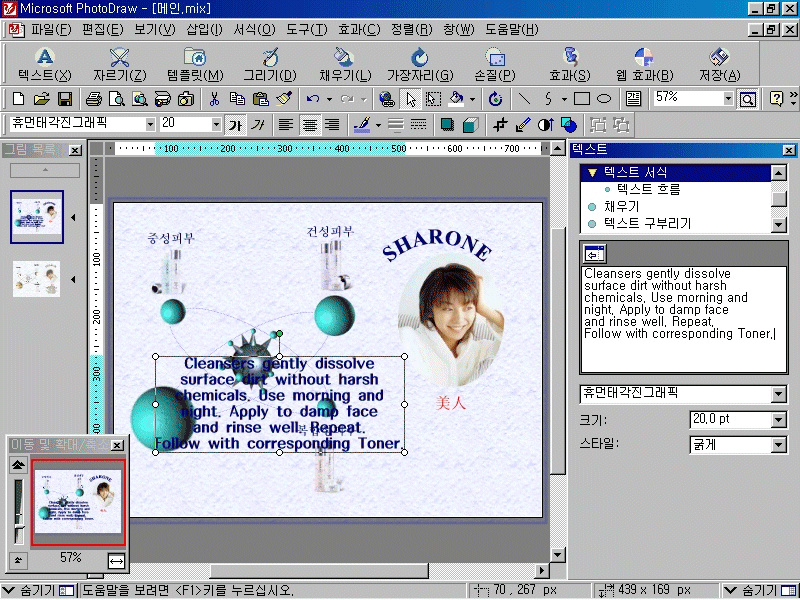Image resolution: width=800 pixels, height=600 pixels.
Task: Open the 스타일 굵게 style dropdown
Action: click(x=779, y=445)
